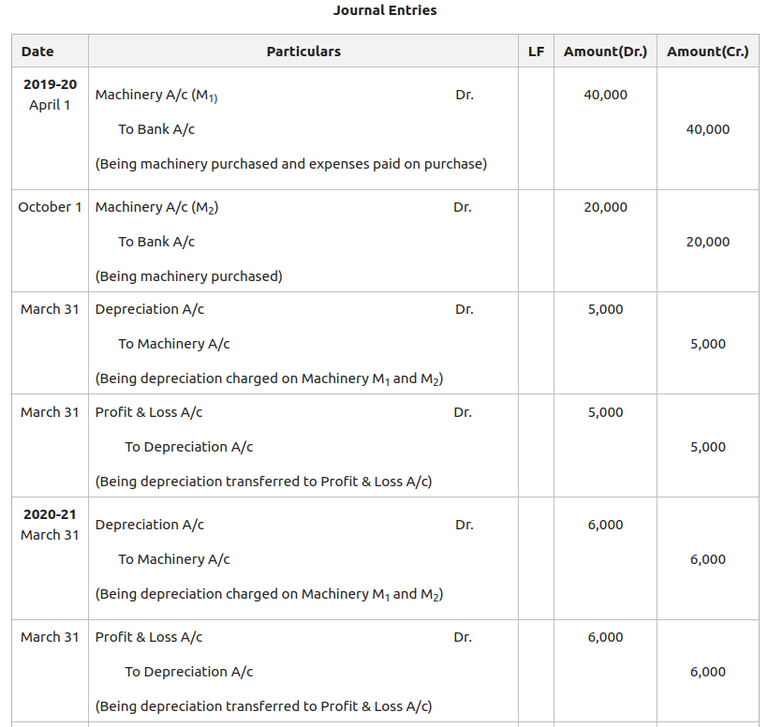Click the 20,000 credit amount

click(708, 242)
